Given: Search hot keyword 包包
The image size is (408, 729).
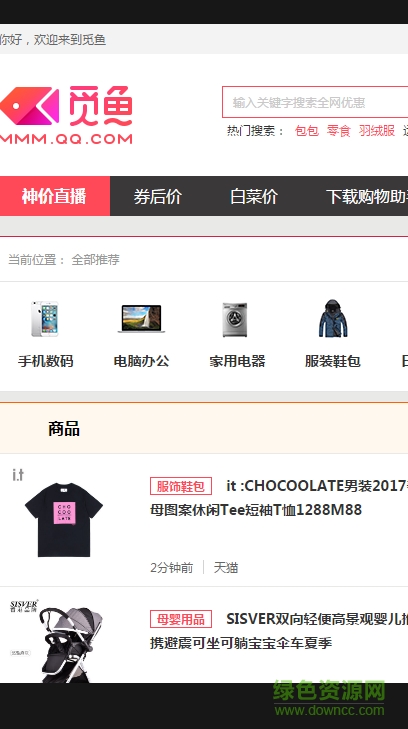Looking at the screenshot, I should click(307, 131).
